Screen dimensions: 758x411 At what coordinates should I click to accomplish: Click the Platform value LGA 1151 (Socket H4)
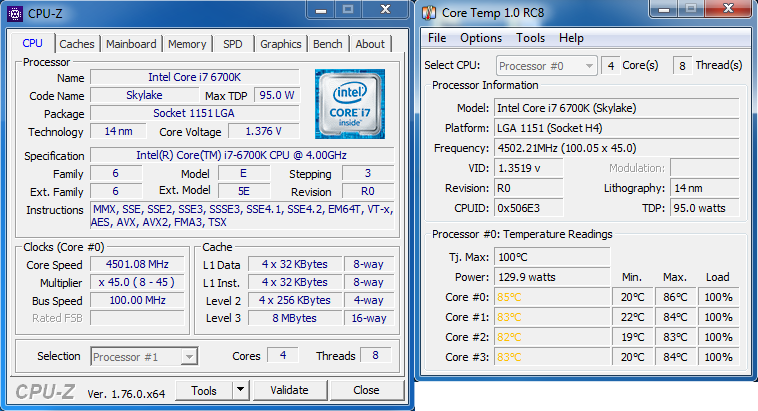616,128
